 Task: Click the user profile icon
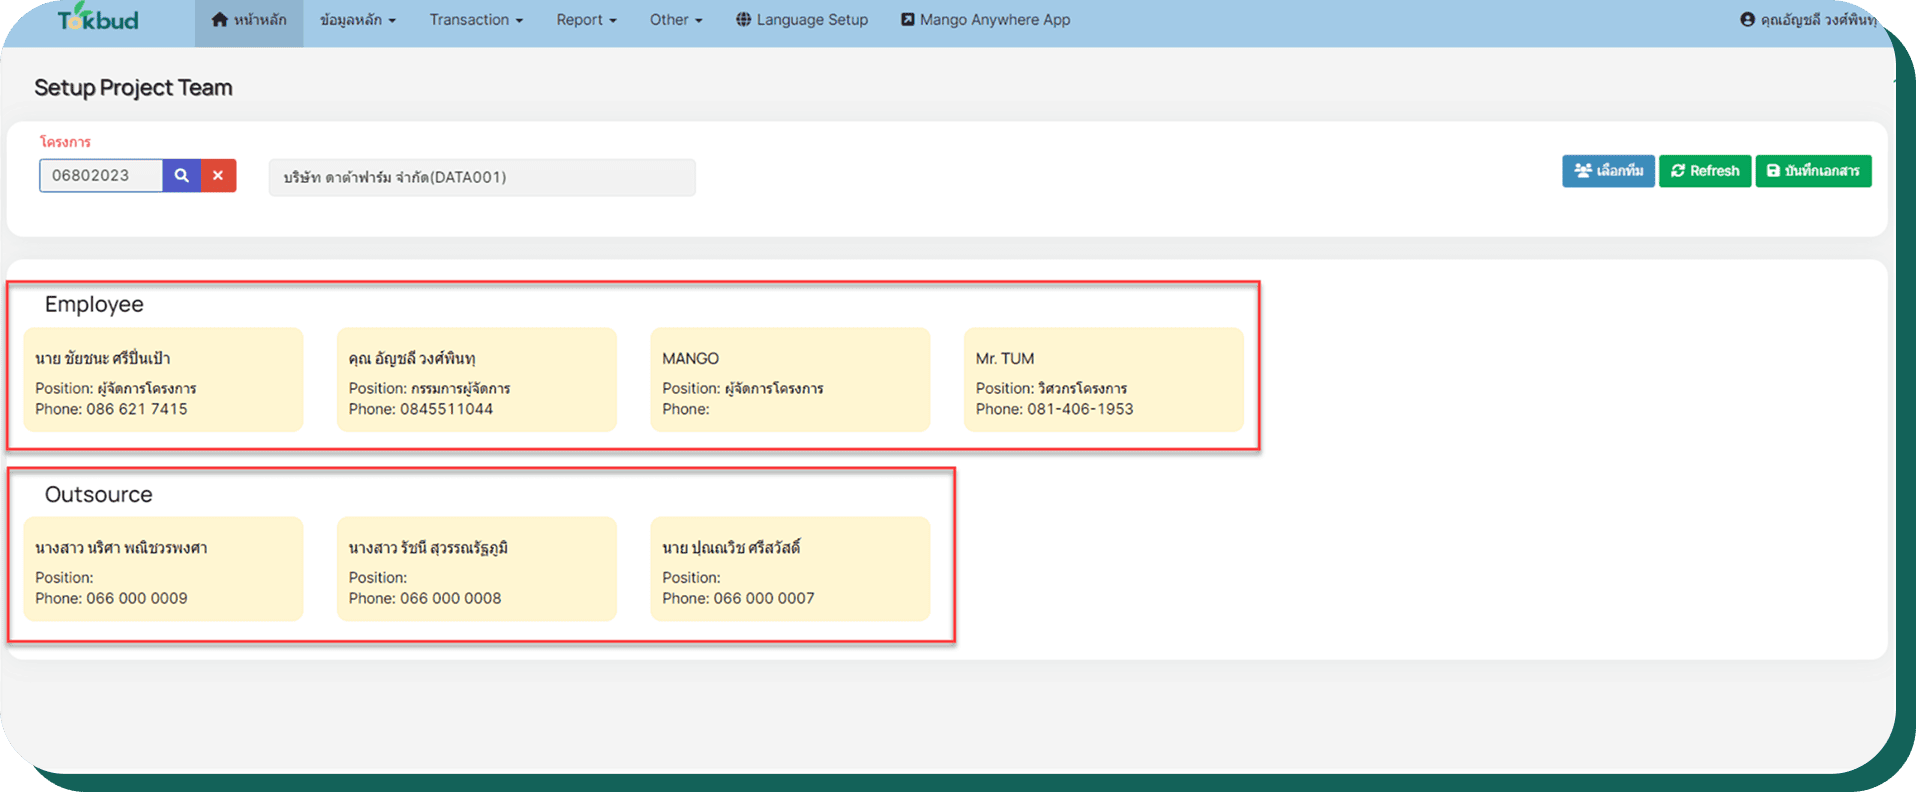pos(1747,19)
